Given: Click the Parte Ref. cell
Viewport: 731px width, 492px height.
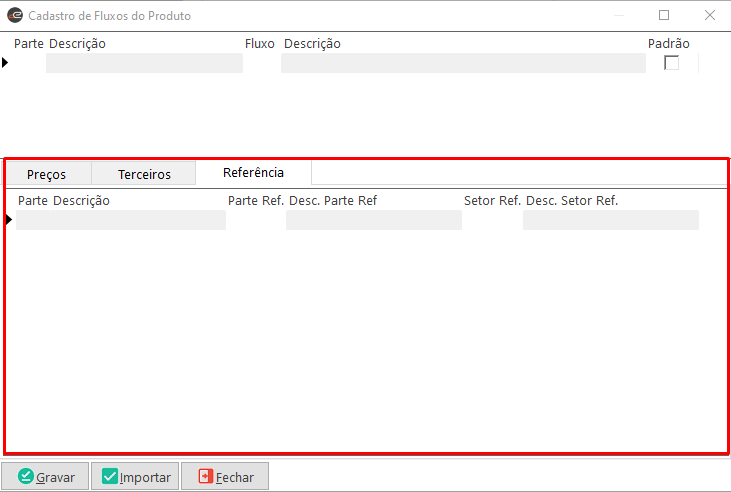Looking at the screenshot, I should point(256,220).
